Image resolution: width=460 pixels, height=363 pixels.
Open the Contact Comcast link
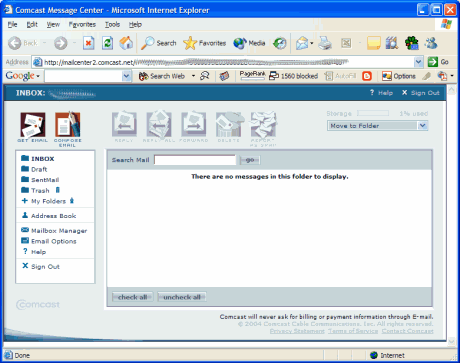408,331
